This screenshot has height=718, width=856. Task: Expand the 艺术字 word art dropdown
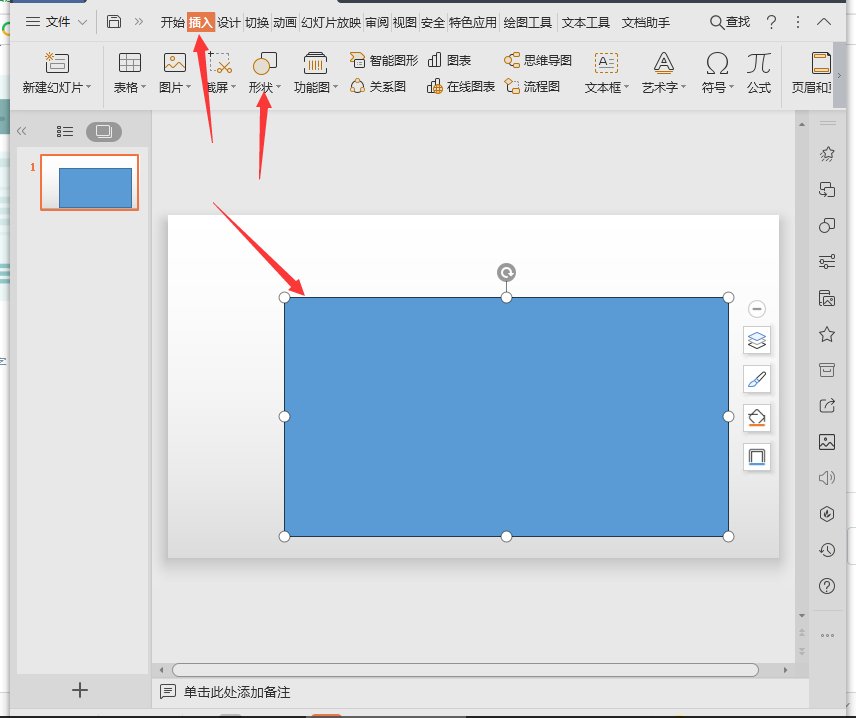tap(664, 88)
